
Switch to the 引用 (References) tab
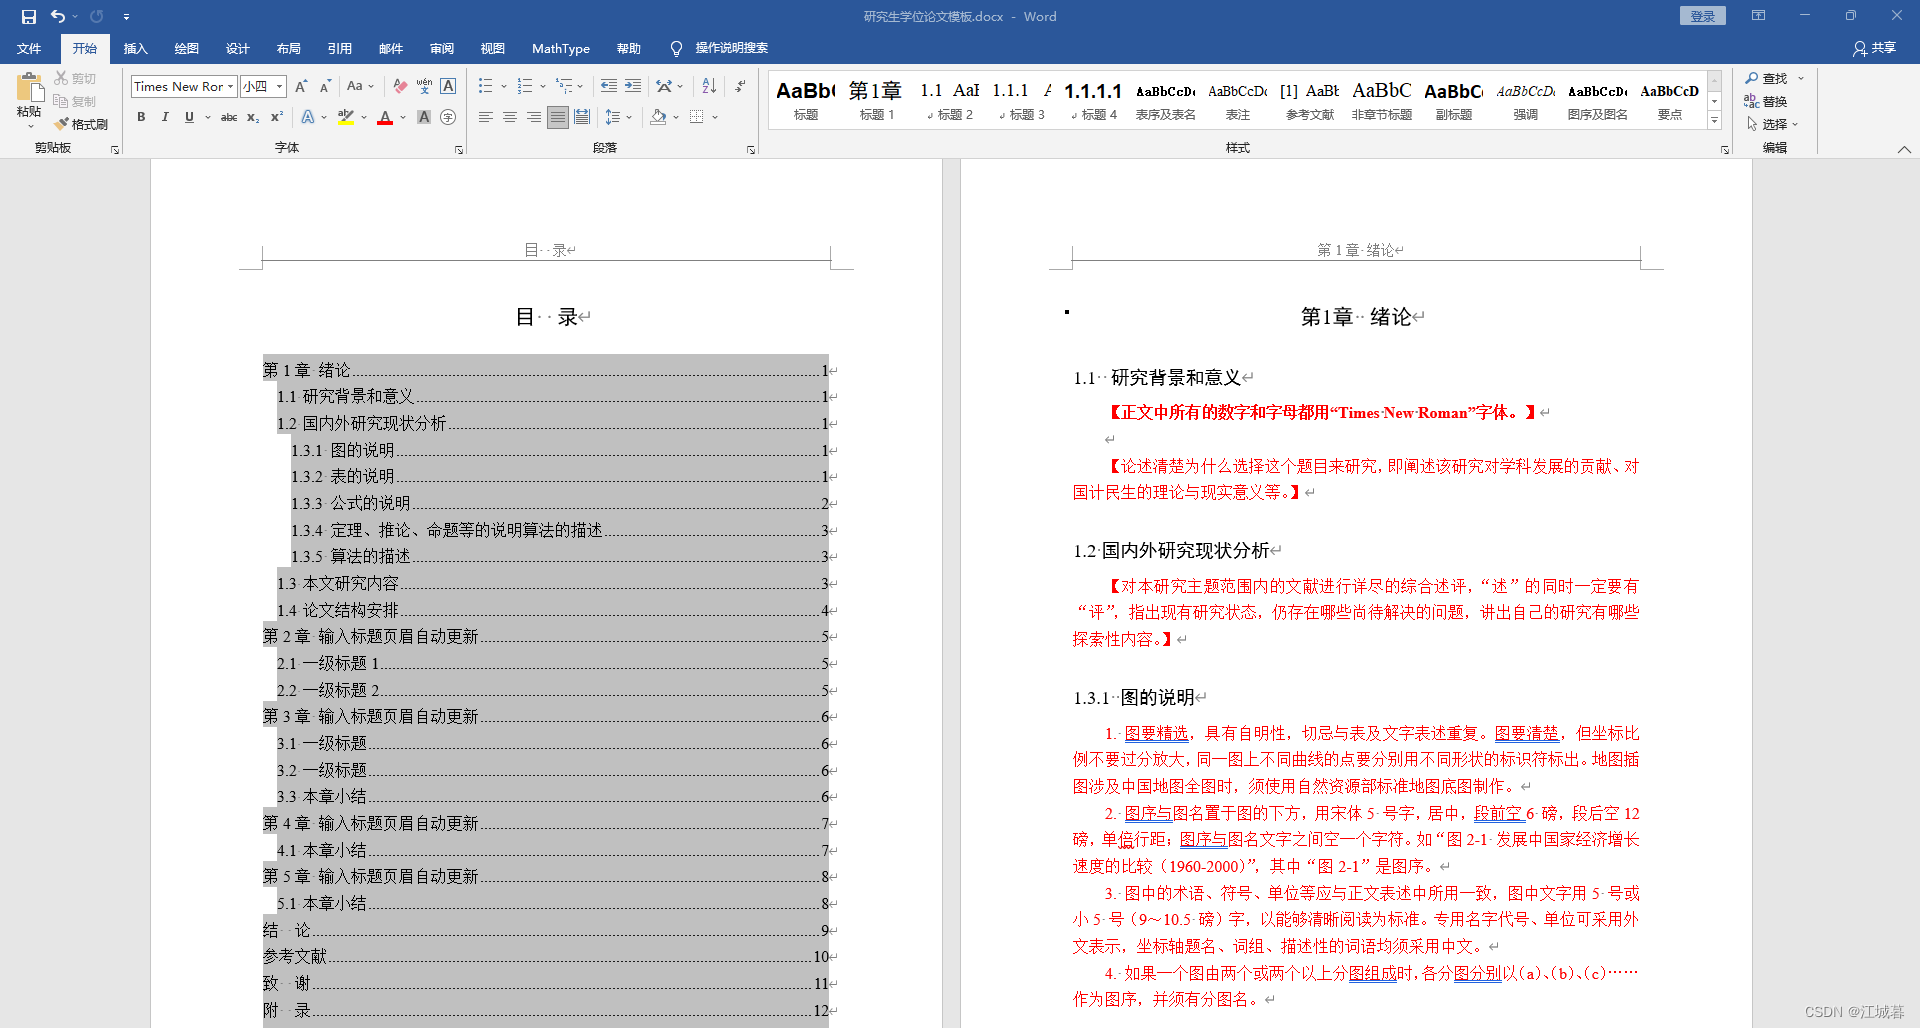pyautogui.click(x=339, y=48)
